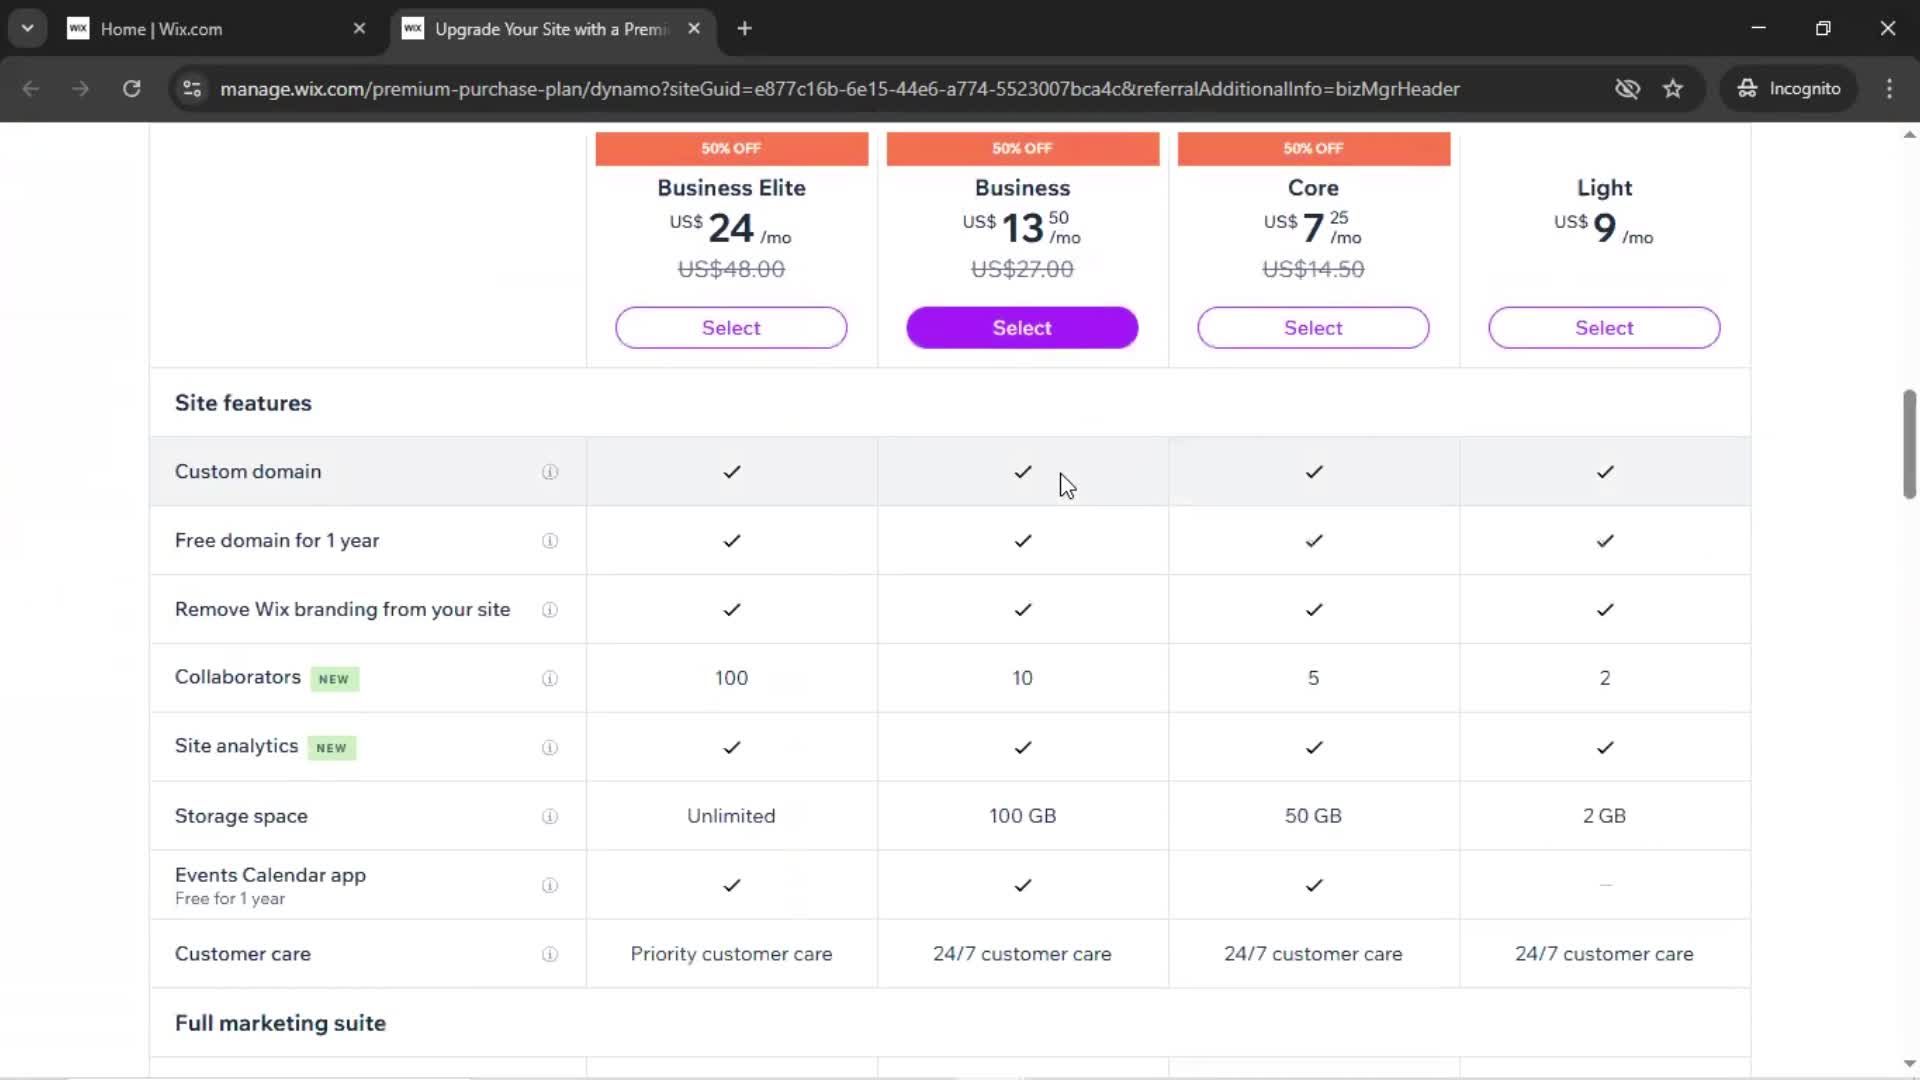Reload the page with the refresh icon

pos(131,89)
